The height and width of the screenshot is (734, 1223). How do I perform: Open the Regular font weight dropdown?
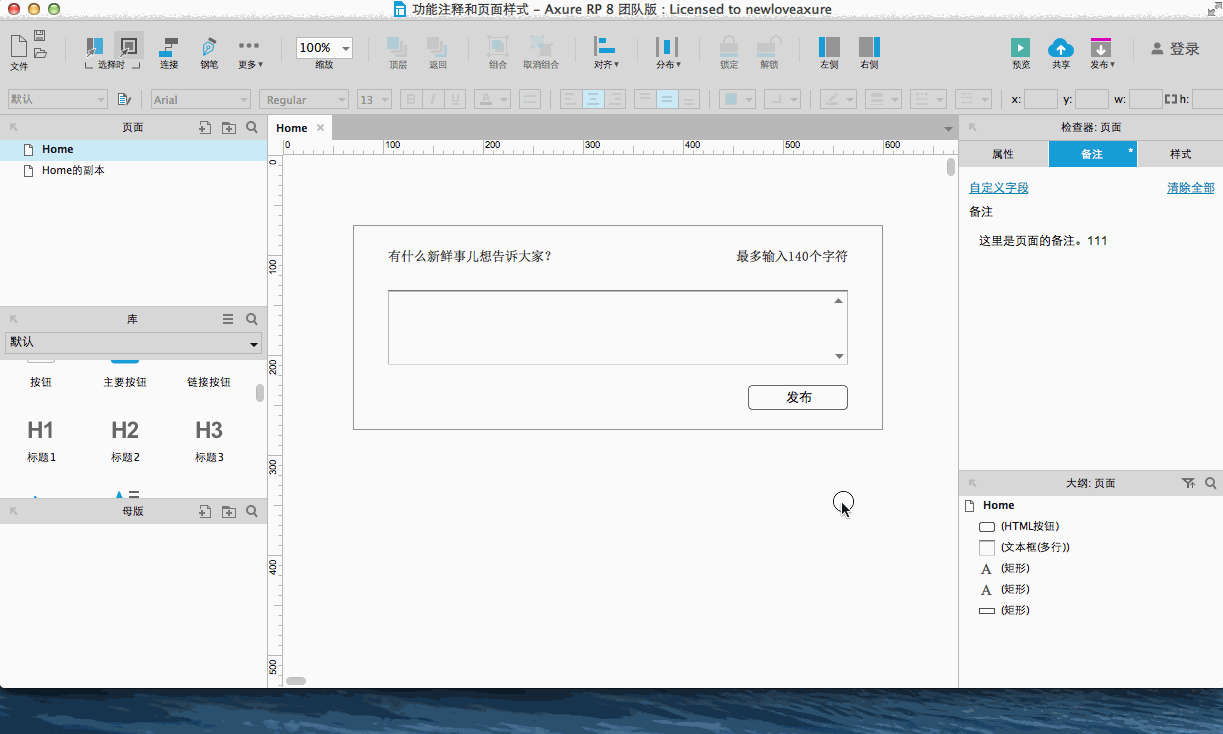click(304, 99)
